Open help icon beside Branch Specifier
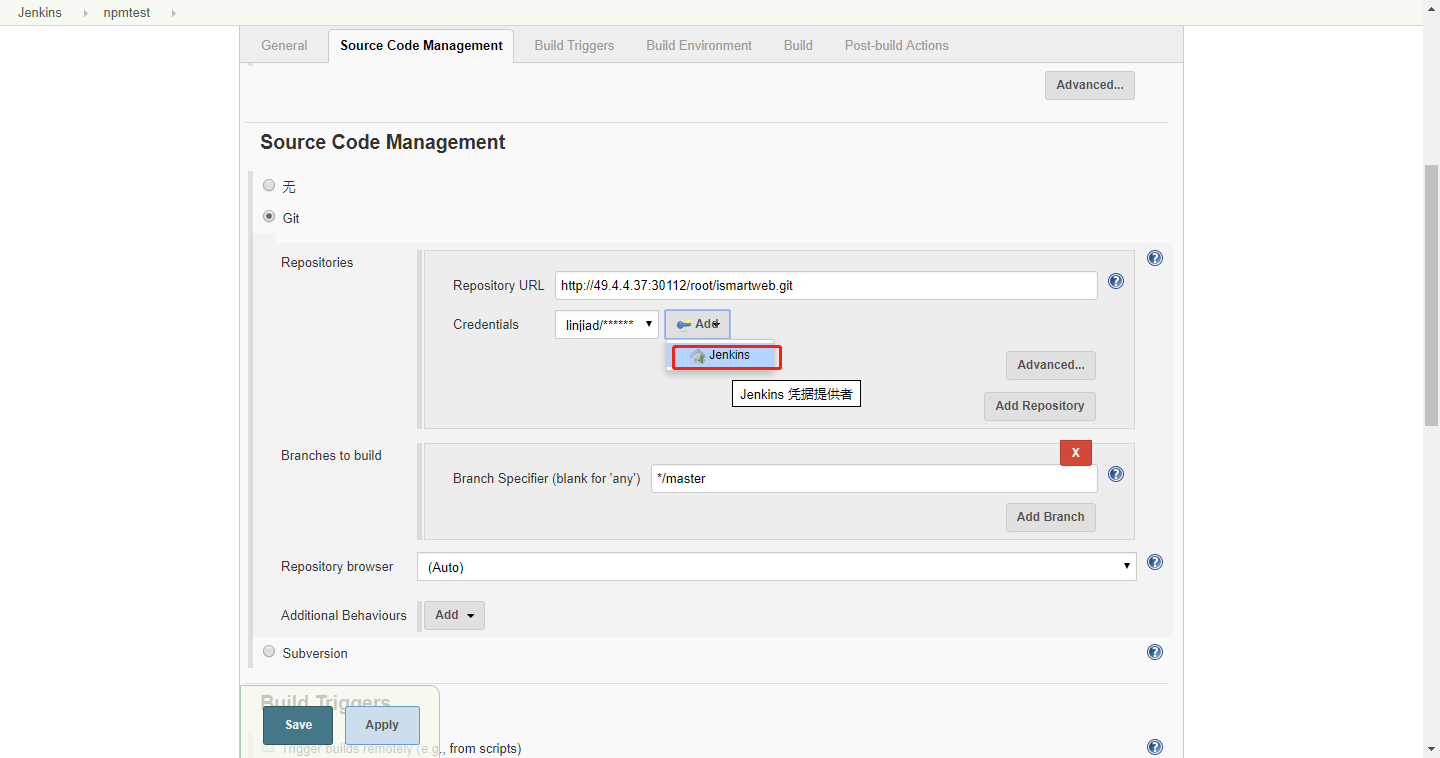 pyautogui.click(x=1116, y=474)
